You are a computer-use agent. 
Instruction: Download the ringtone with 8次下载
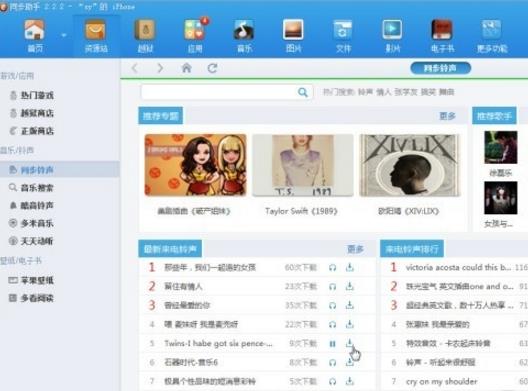[x=350, y=362]
